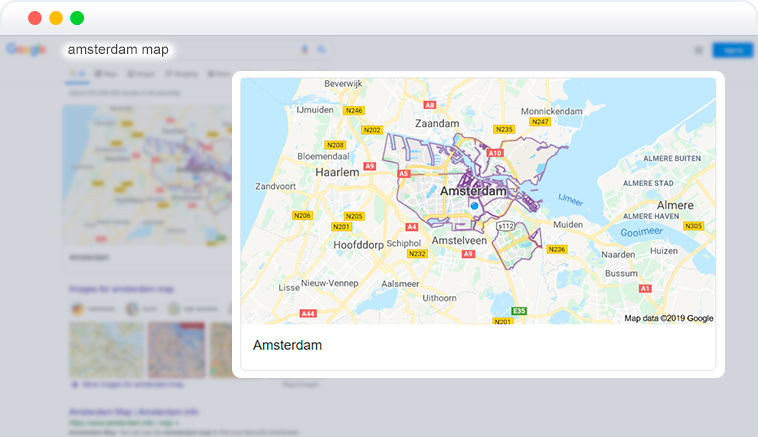Click the Monnickendam label
The width and height of the screenshot is (758, 437).
552,111
